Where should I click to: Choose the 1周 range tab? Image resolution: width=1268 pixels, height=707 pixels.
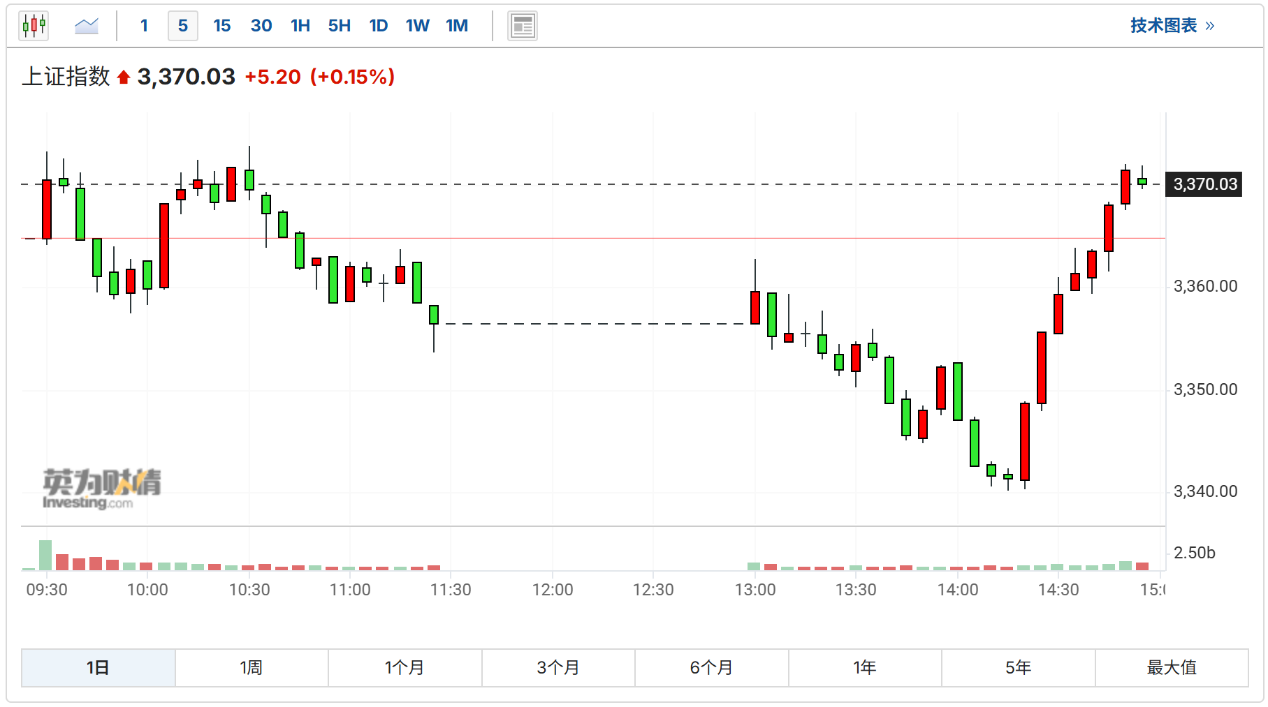251,668
